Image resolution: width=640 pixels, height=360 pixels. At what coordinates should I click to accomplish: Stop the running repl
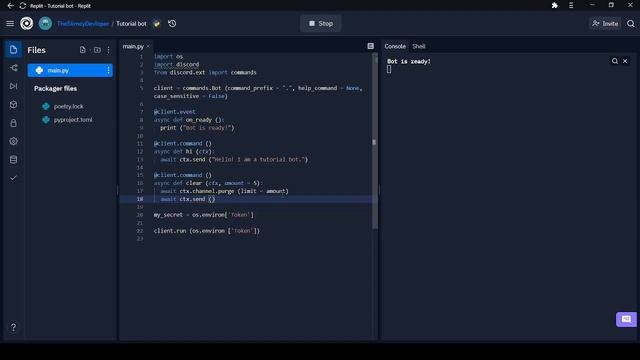coord(320,24)
